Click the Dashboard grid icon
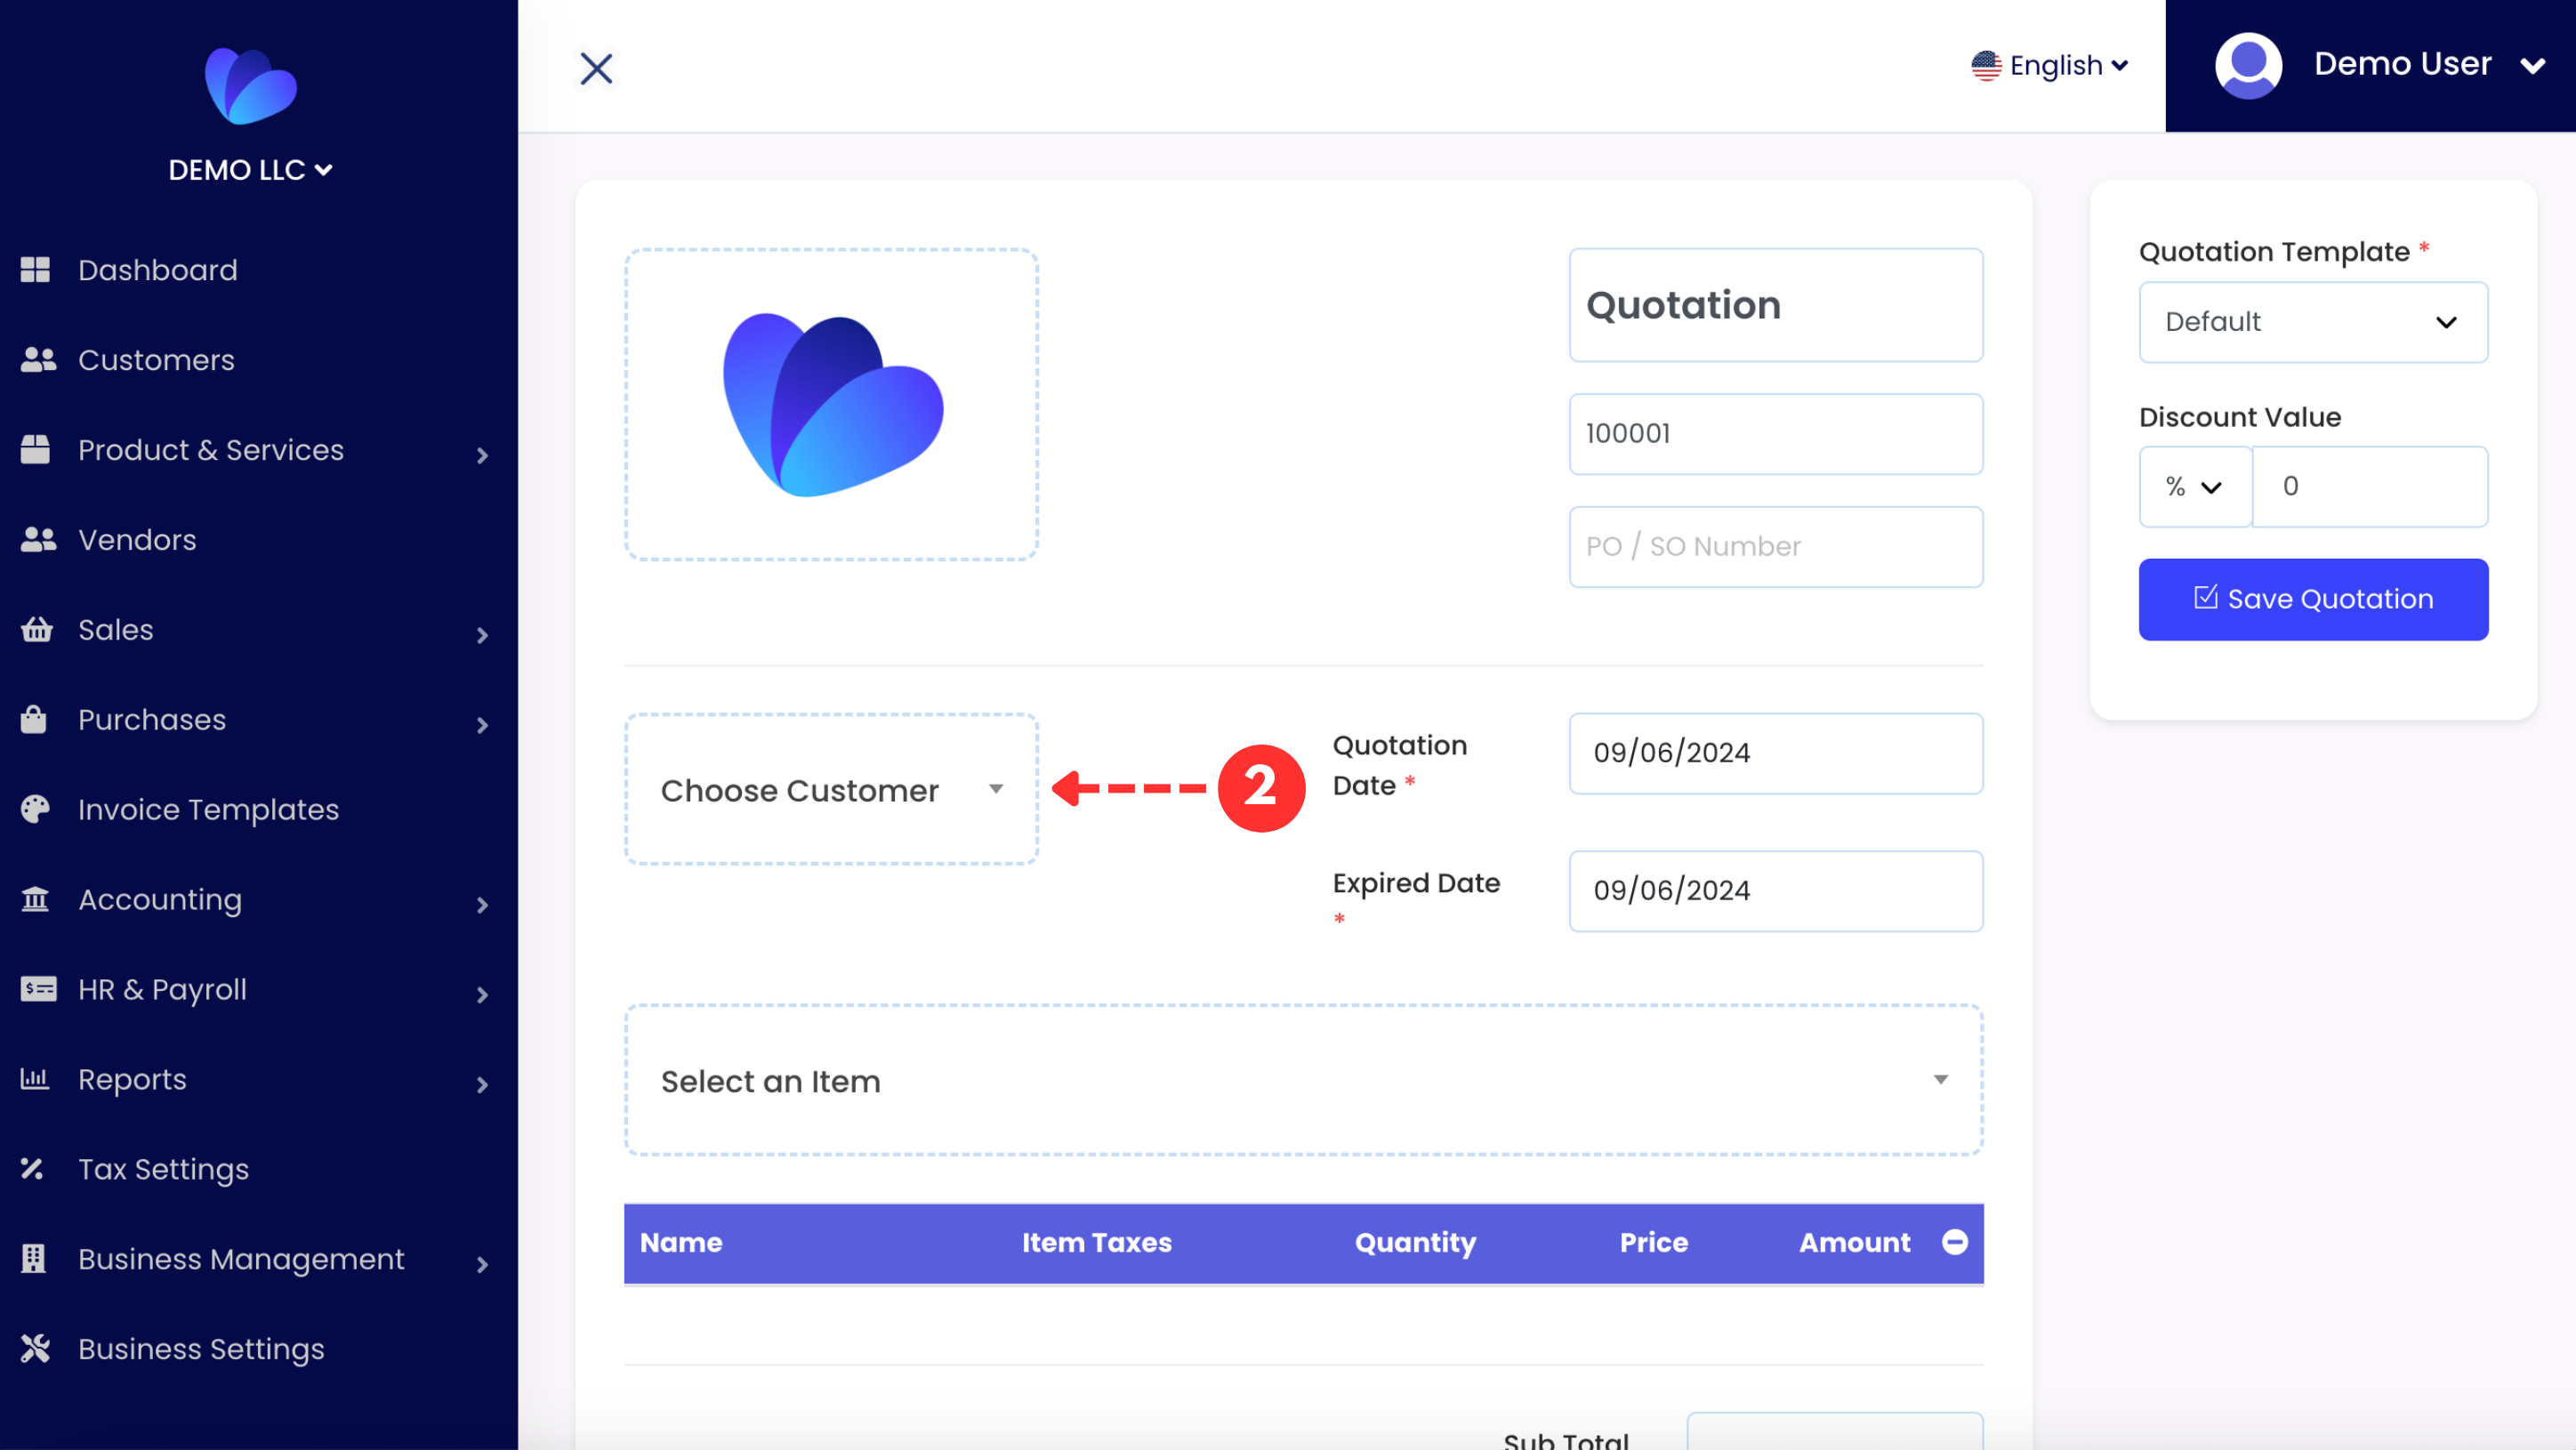The height and width of the screenshot is (1450, 2576). click(35, 270)
